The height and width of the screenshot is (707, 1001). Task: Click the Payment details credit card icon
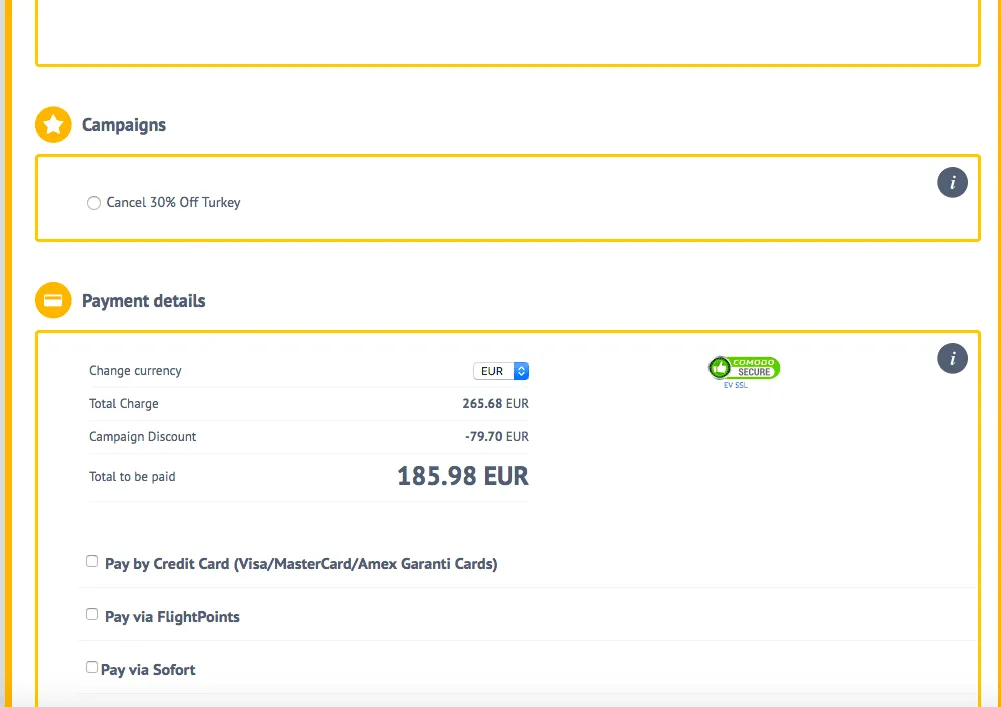(x=53, y=300)
